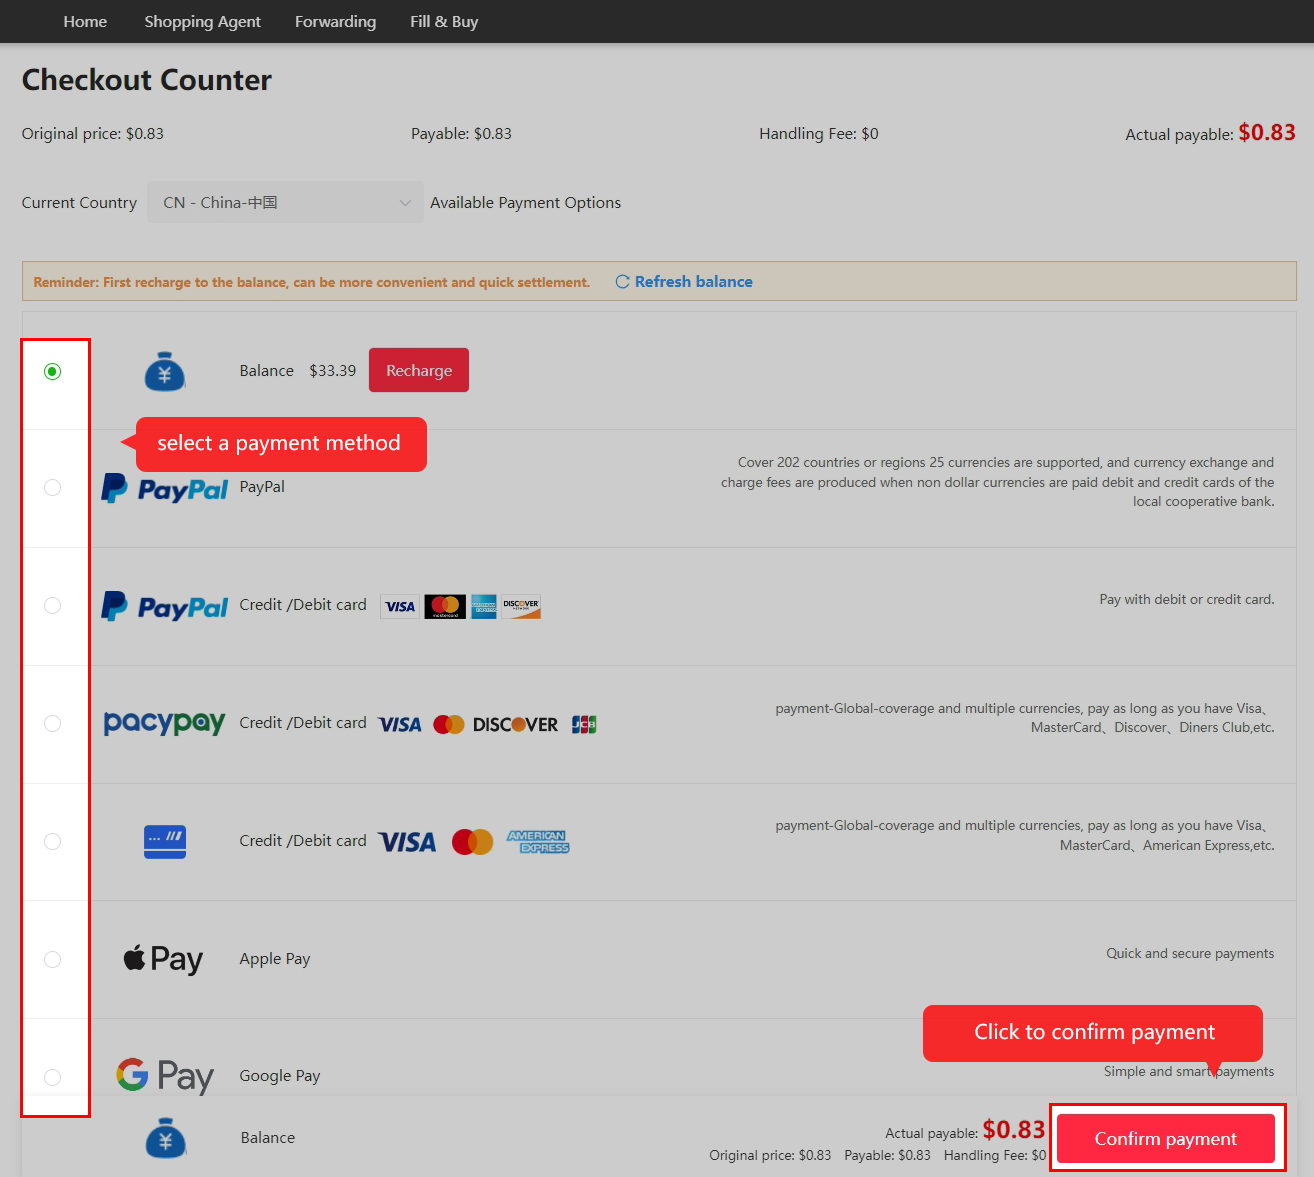This screenshot has height=1177, width=1314.
Task: Click Confirm payment button
Action: click(1166, 1138)
